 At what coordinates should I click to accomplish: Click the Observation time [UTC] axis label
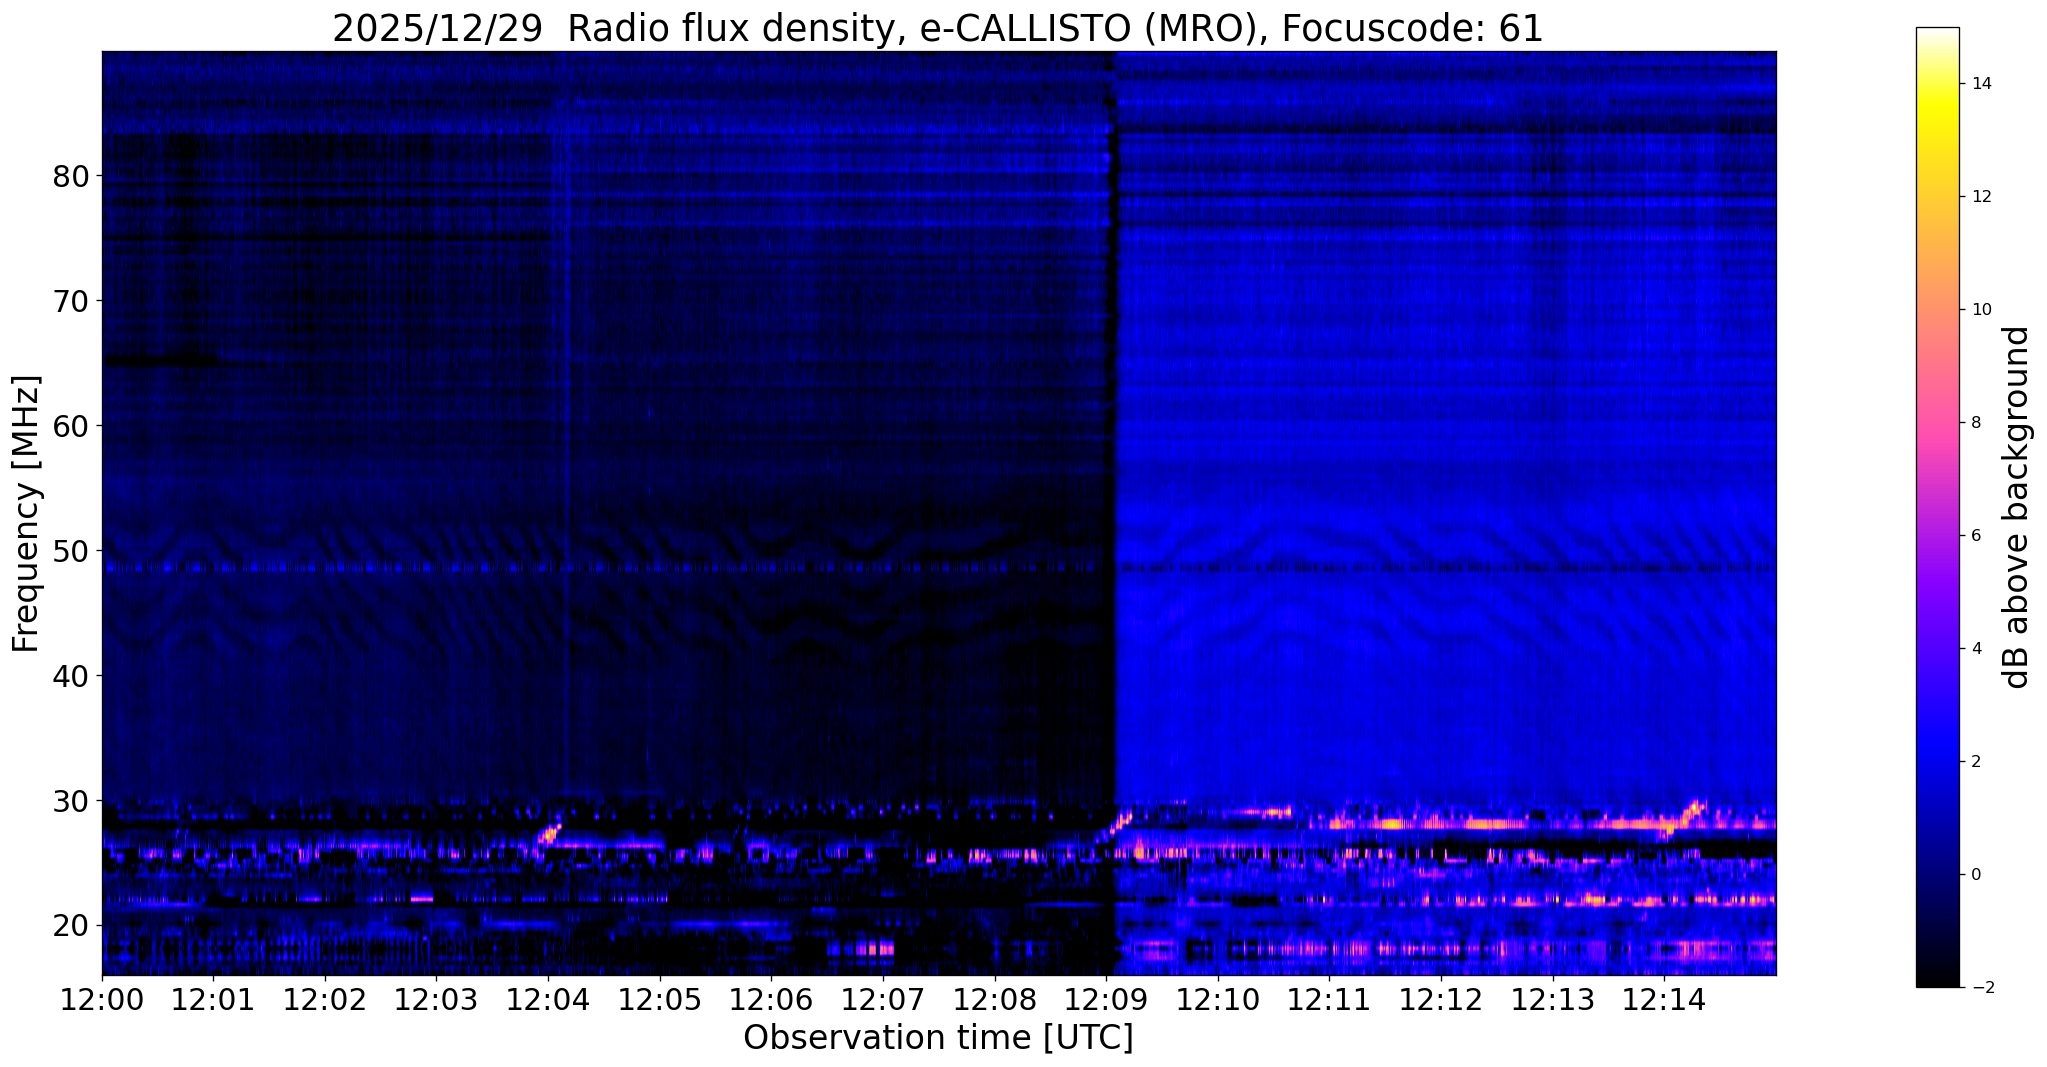coord(938,1037)
